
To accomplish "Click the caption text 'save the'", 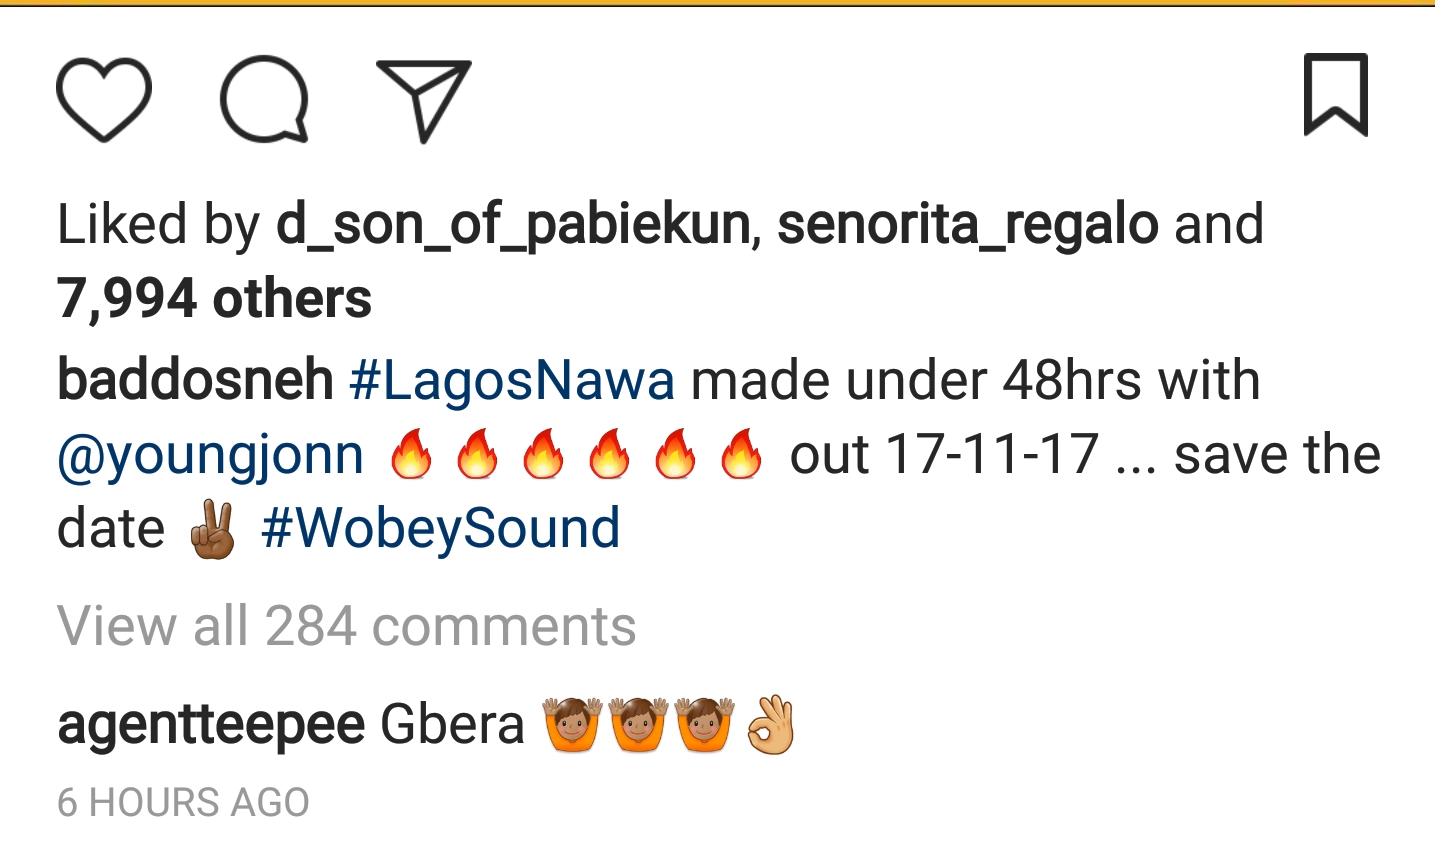I will pos(1277,456).
